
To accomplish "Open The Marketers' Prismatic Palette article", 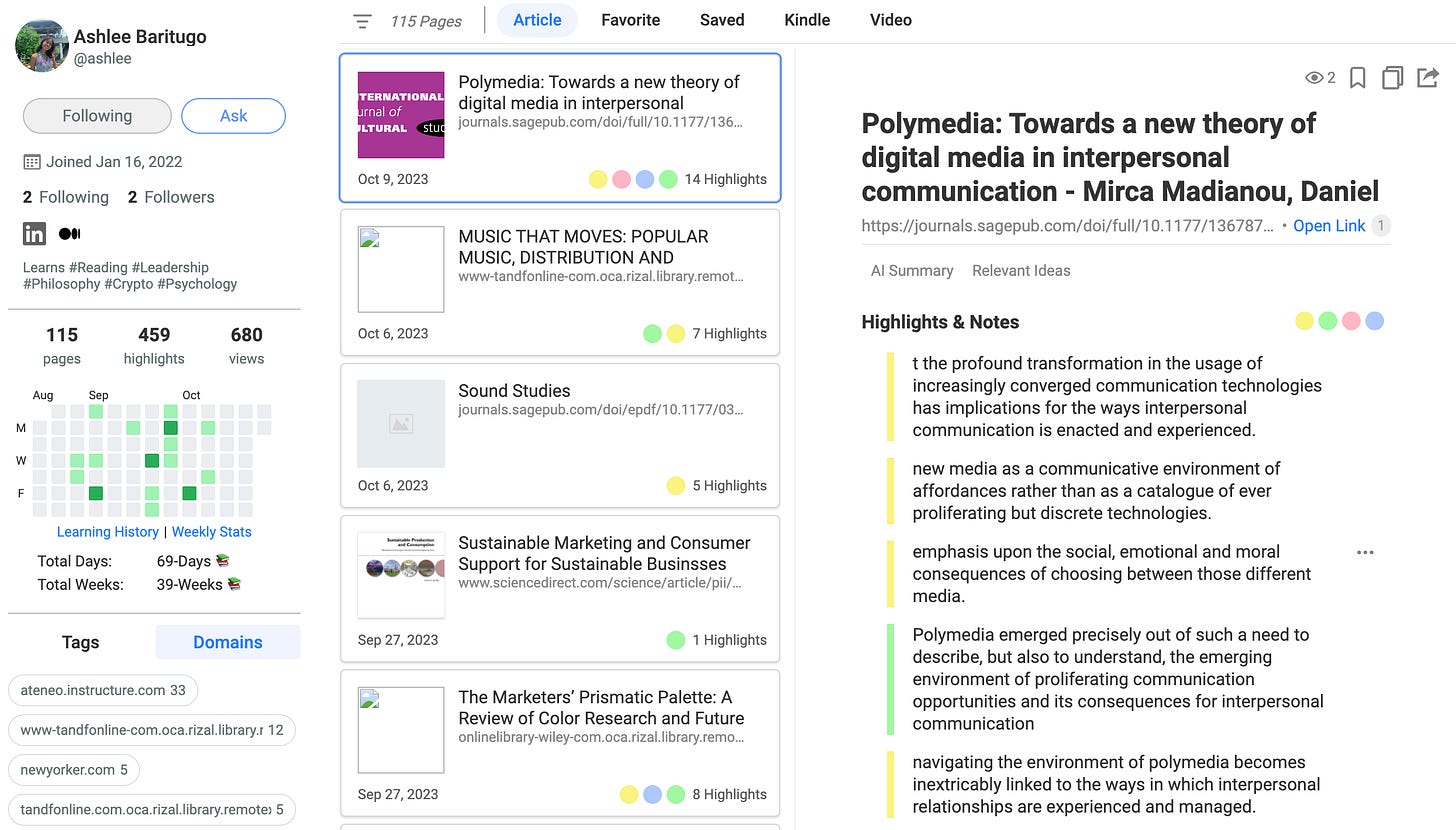I will (560, 743).
